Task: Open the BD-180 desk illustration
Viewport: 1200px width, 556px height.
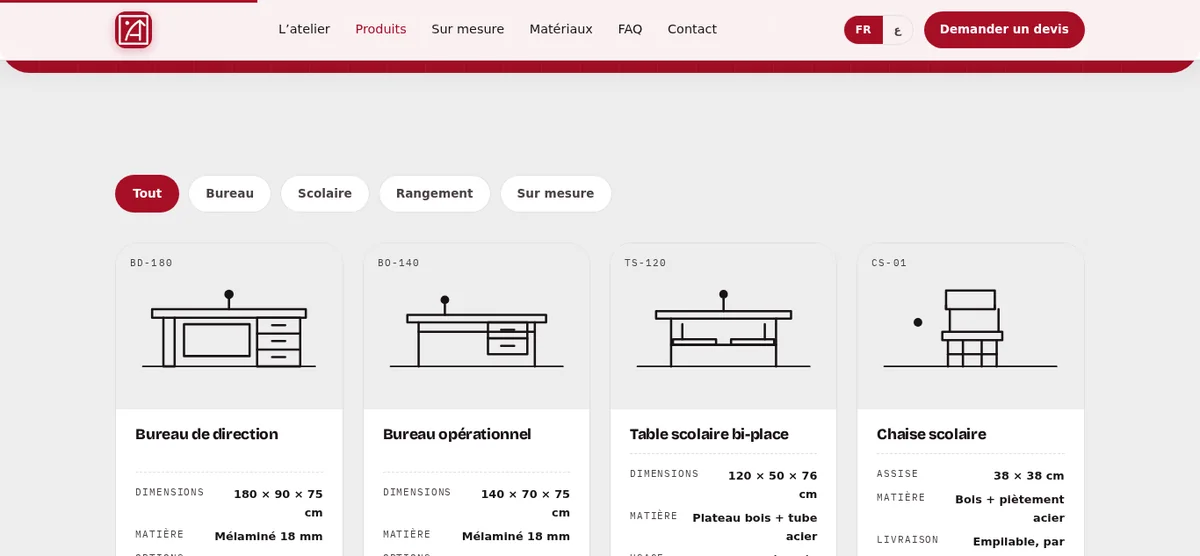Action: point(229,329)
